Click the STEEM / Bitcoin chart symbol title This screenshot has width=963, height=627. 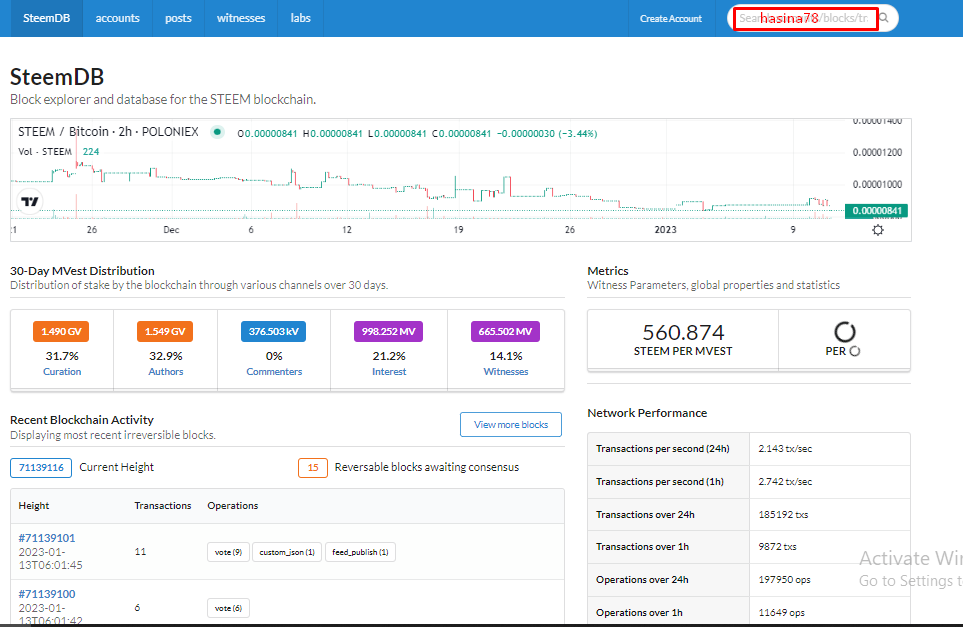[108, 131]
